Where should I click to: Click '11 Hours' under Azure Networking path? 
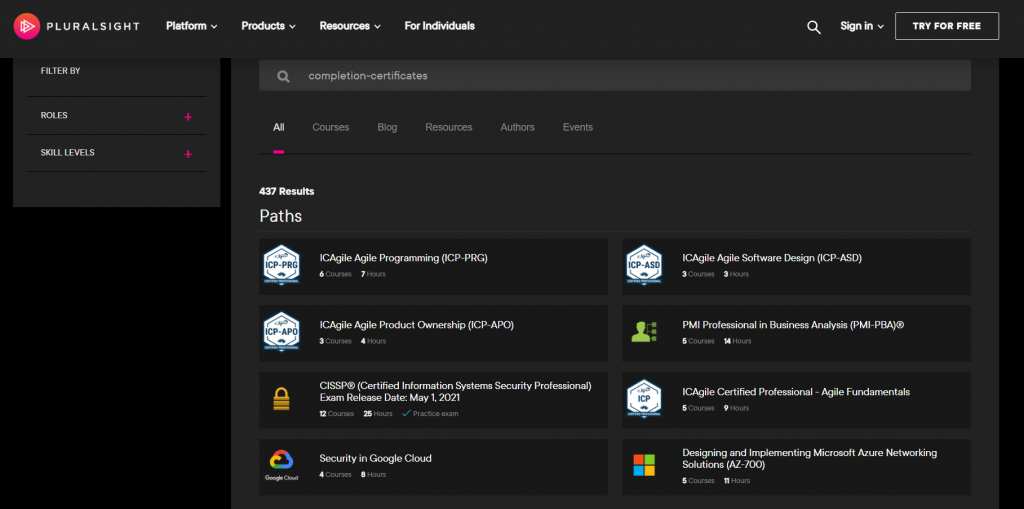pos(737,481)
